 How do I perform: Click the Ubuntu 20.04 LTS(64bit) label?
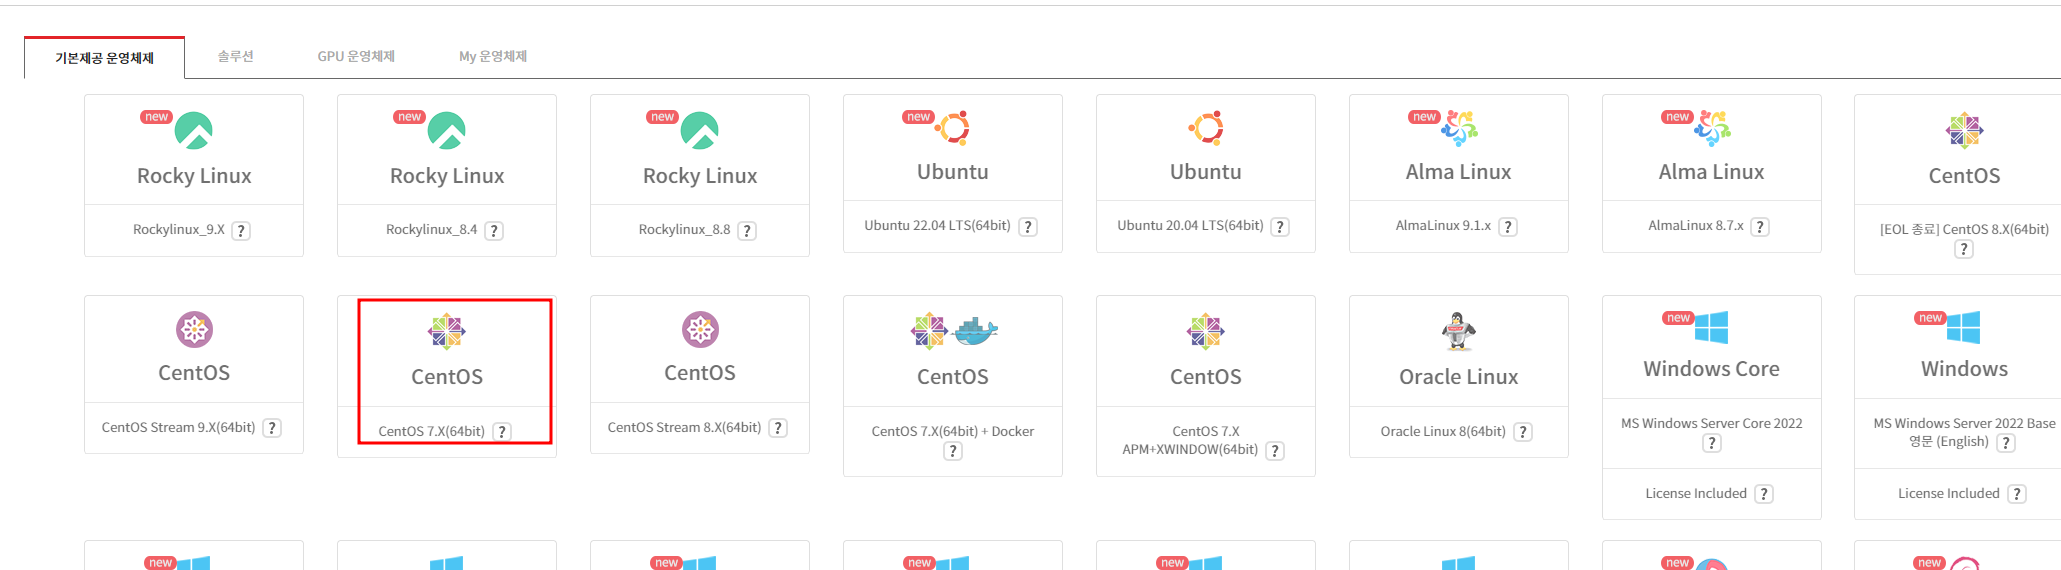(x=1190, y=226)
